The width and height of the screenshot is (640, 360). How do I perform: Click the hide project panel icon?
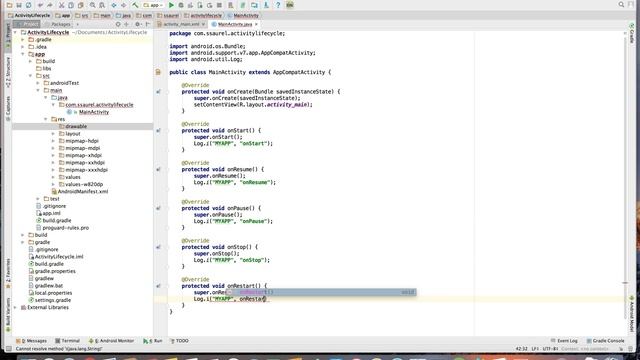(x=148, y=24)
